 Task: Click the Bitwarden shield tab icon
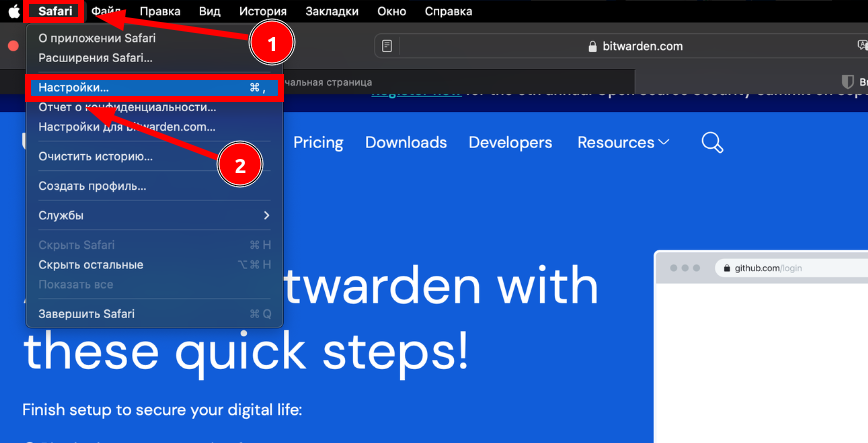[x=846, y=82]
